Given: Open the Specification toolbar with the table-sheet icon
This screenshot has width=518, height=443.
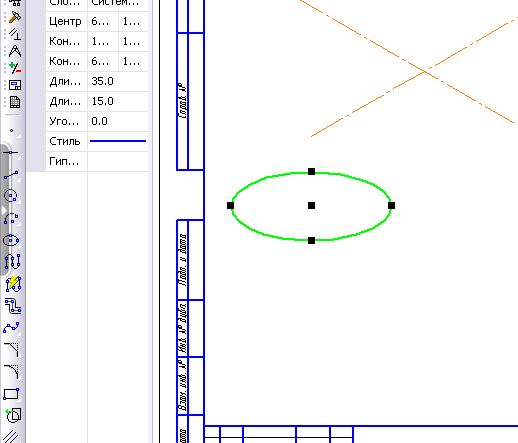Looking at the screenshot, I should coord(15,102).
